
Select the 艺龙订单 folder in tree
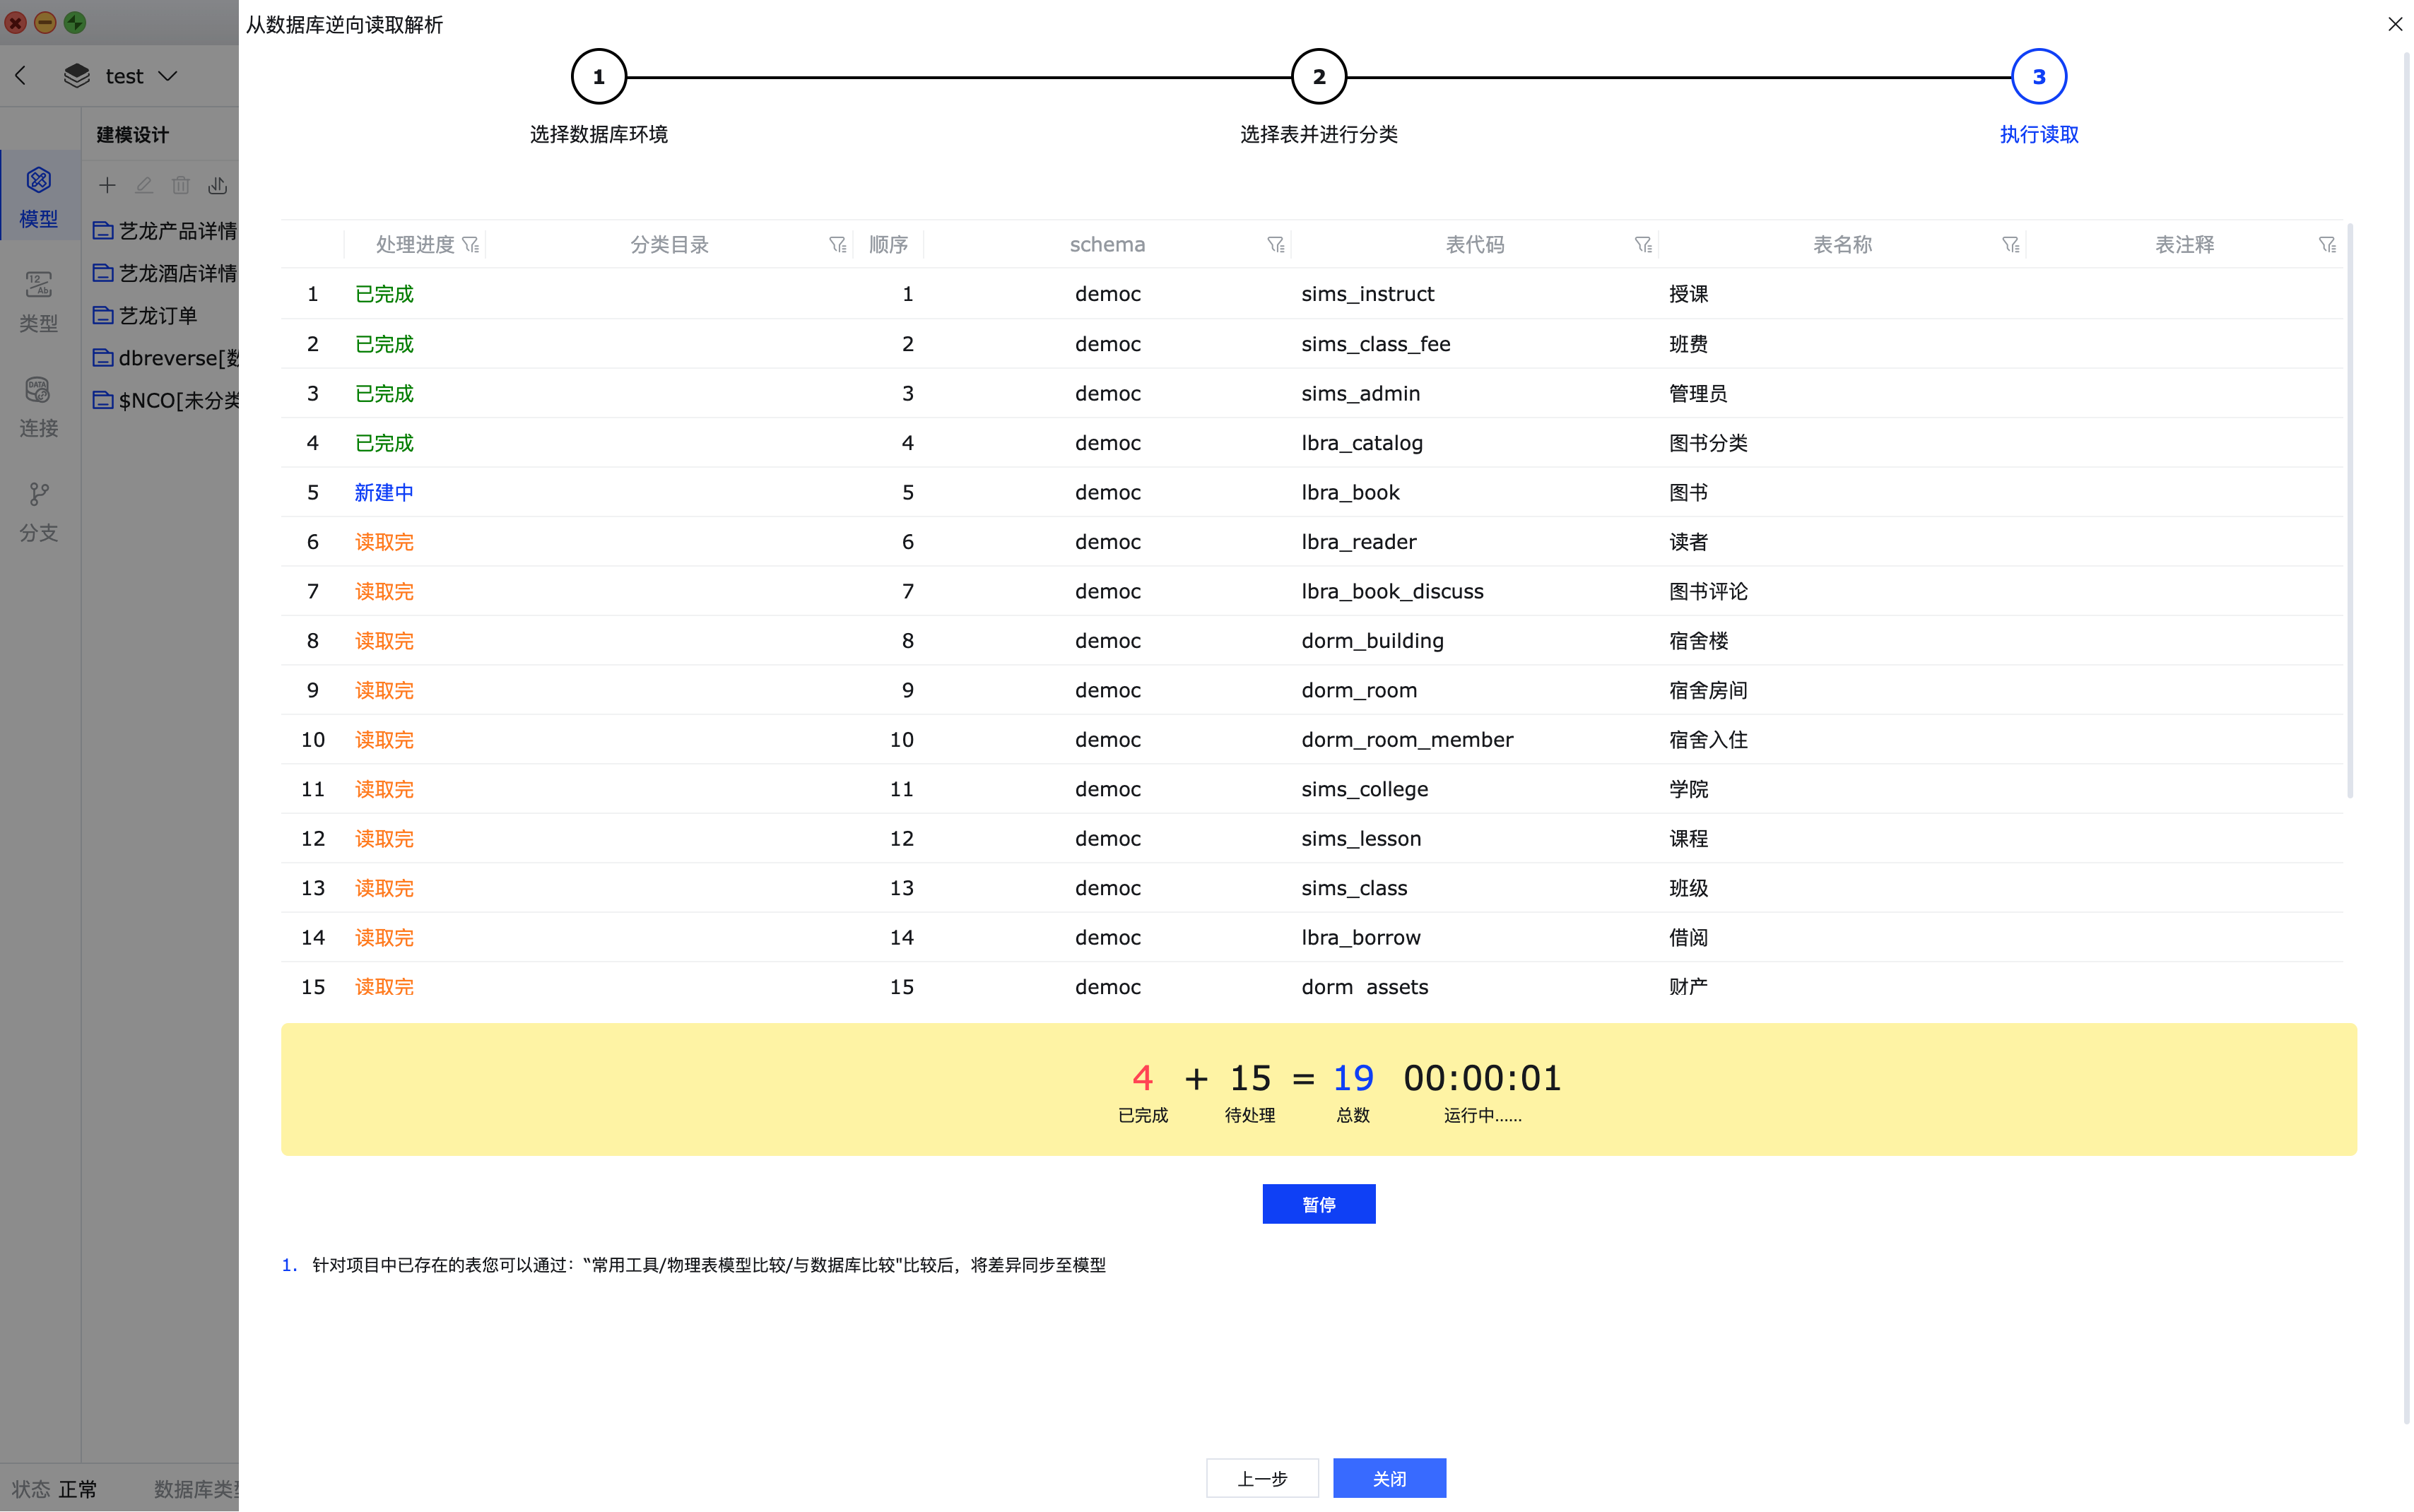146,316
